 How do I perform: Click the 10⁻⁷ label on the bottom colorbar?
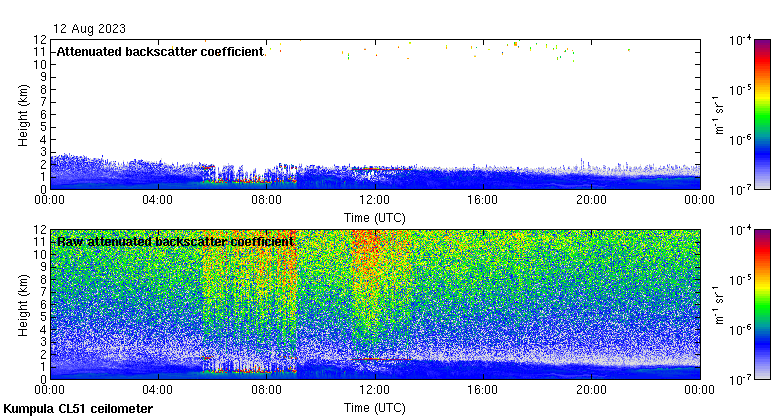click(740, 380)
